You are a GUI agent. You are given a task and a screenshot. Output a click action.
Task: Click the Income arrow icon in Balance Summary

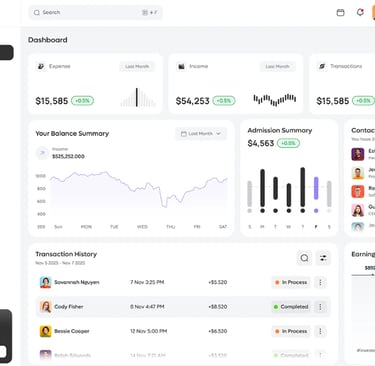coord(42,153)
